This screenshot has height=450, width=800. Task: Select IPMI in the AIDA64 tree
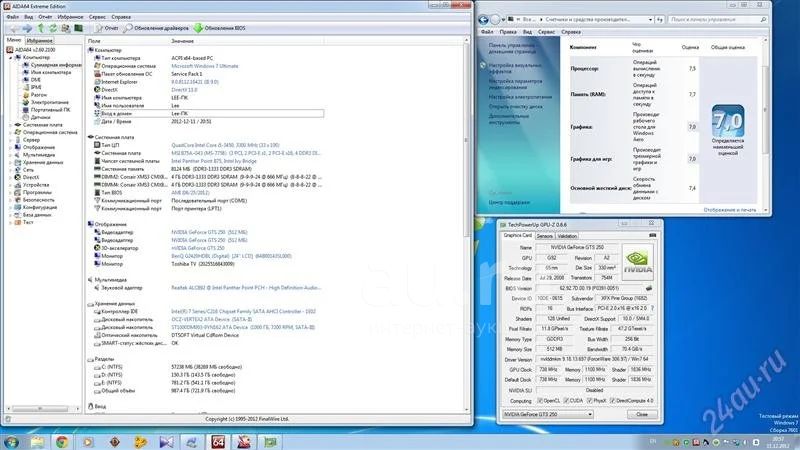click(32, 87)
